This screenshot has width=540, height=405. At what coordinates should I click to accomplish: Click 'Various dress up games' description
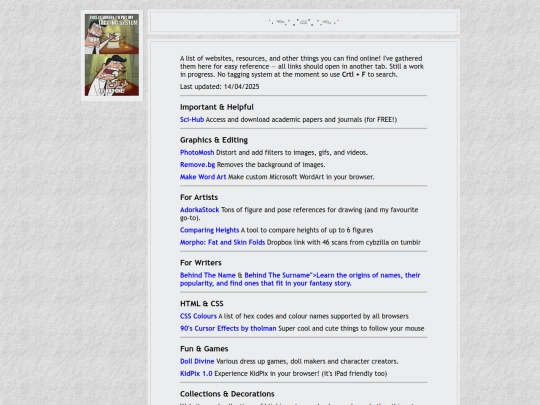coord(307,361)
